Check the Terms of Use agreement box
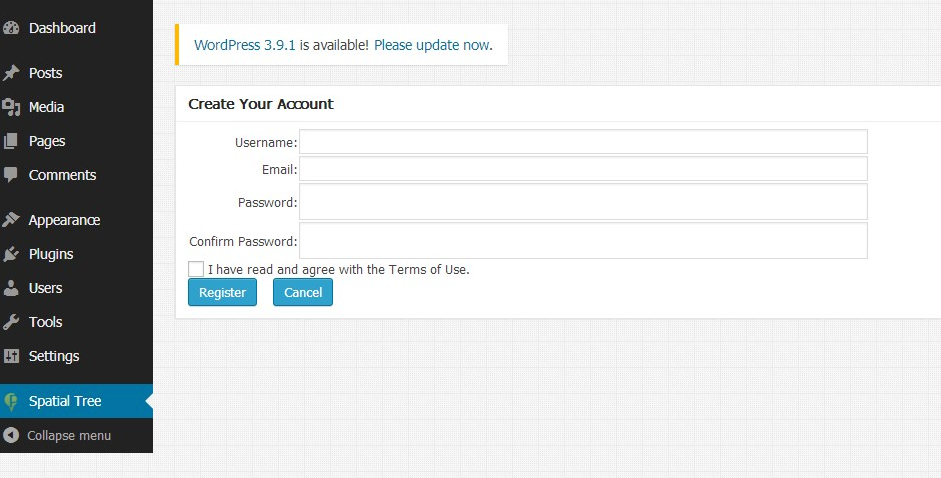This screenshot has width=941, height=478. [196, 269]
